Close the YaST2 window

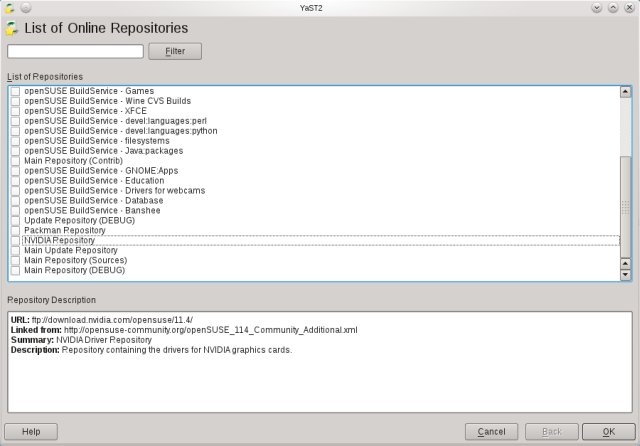click(x=629, y=8)
